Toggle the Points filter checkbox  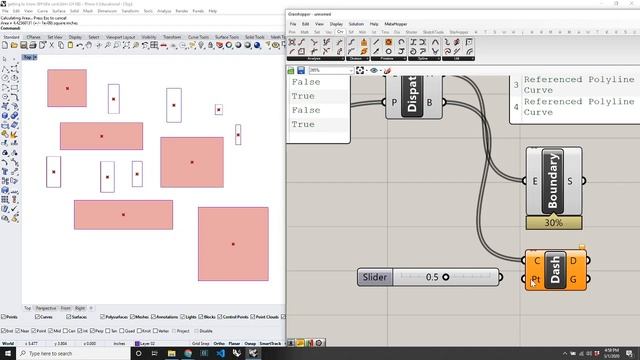[x=3, y=317]
